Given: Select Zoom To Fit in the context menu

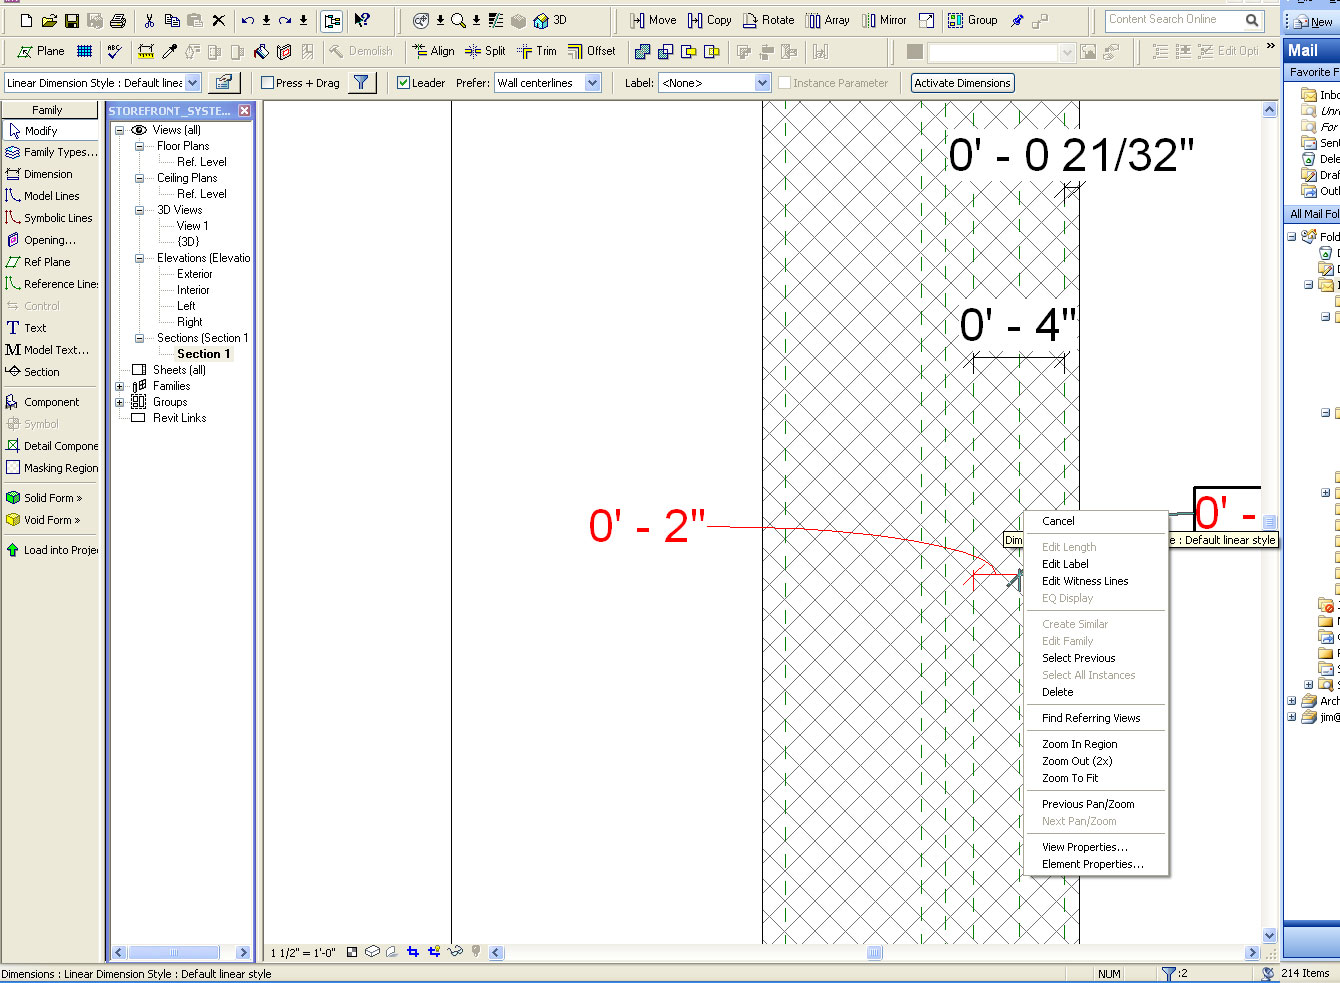Looking at the screenshot, I should [x=1069, y=778].
